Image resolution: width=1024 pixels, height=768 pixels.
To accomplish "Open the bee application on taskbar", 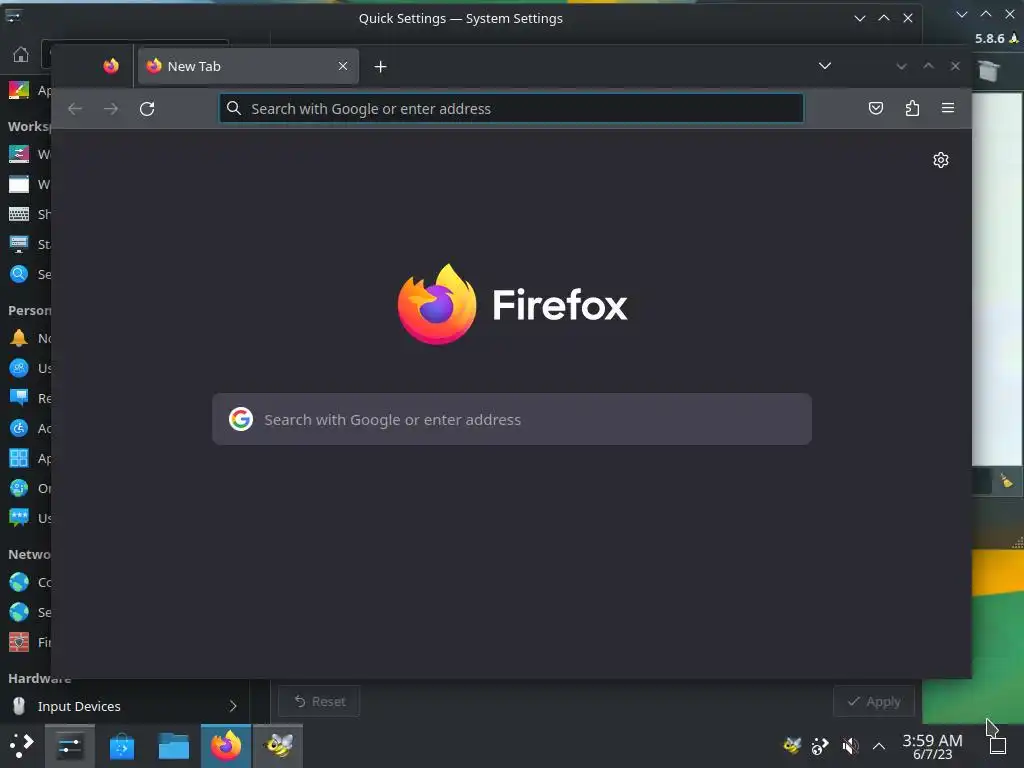I will 278,745.
